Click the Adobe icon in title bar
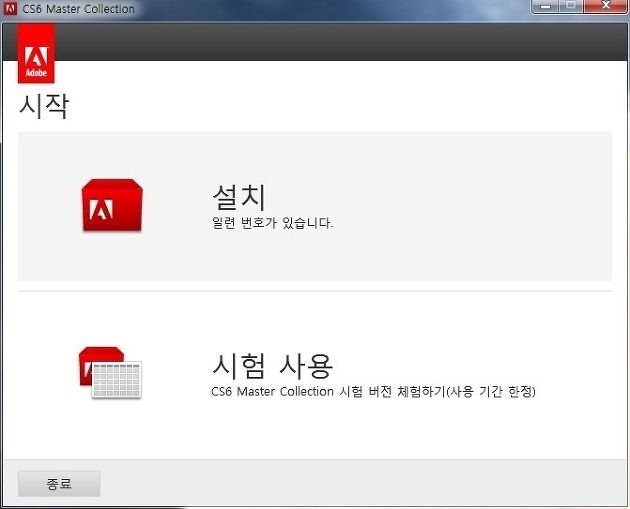Screen dimensions: 630x509 coord(10,8)
